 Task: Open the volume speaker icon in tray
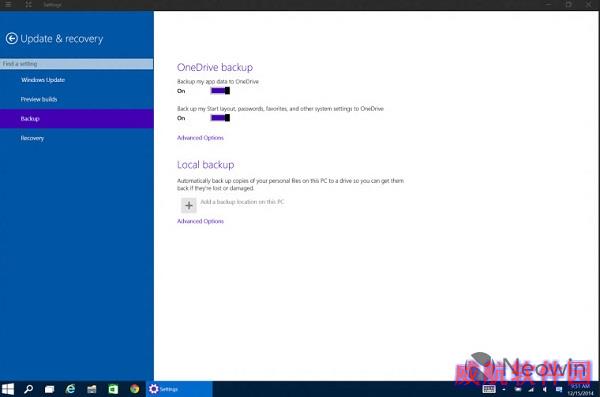[545, 389]
